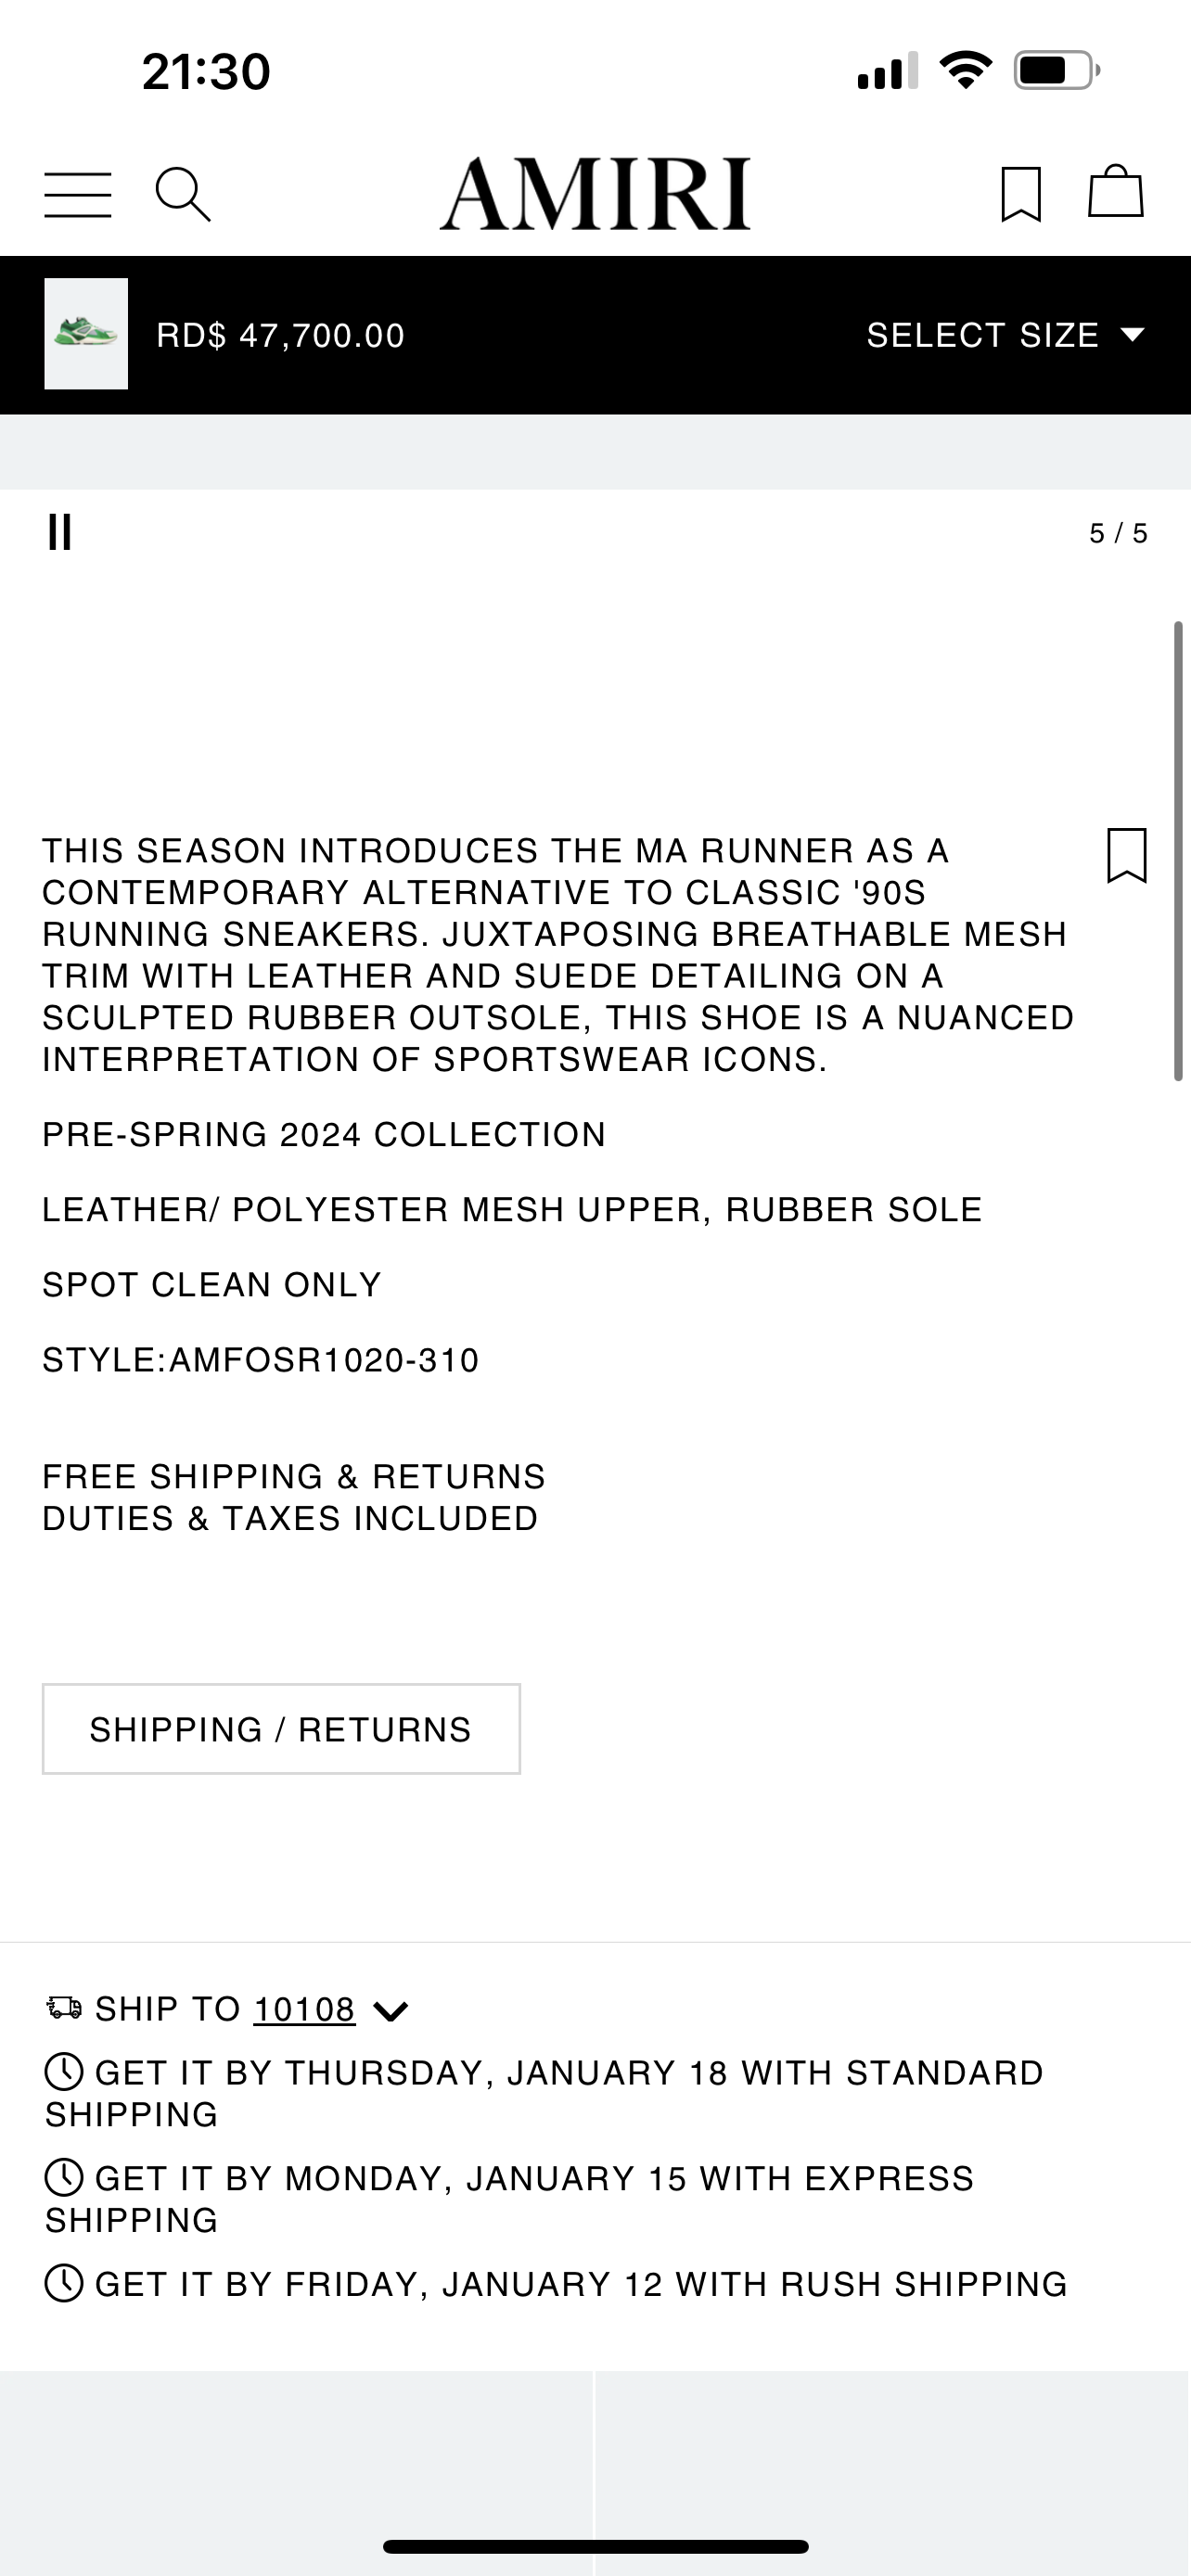Tap the iOS home indicator bar
This screenshot has width=1191, height=2576.
coord(595,2546)
